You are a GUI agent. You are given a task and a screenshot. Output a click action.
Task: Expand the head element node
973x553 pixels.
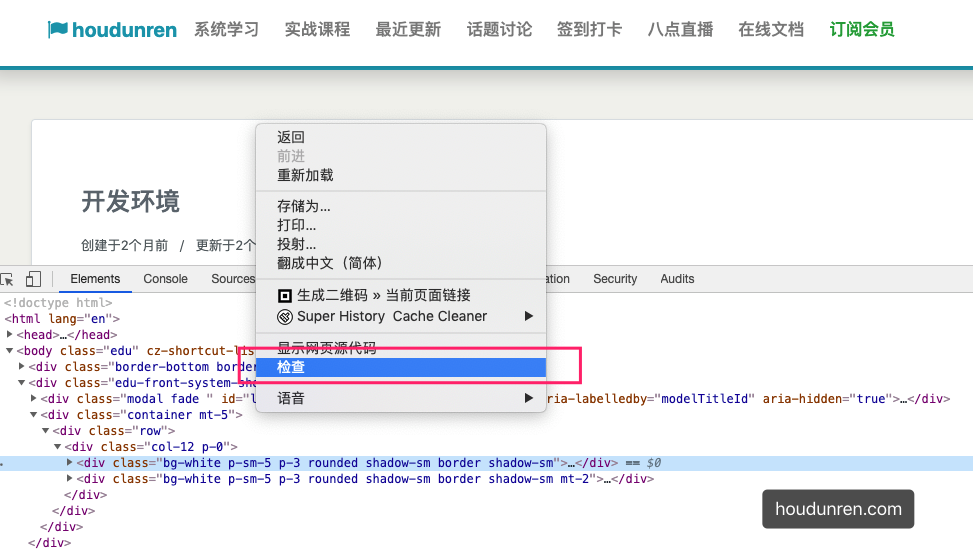[x=10, y=335]
